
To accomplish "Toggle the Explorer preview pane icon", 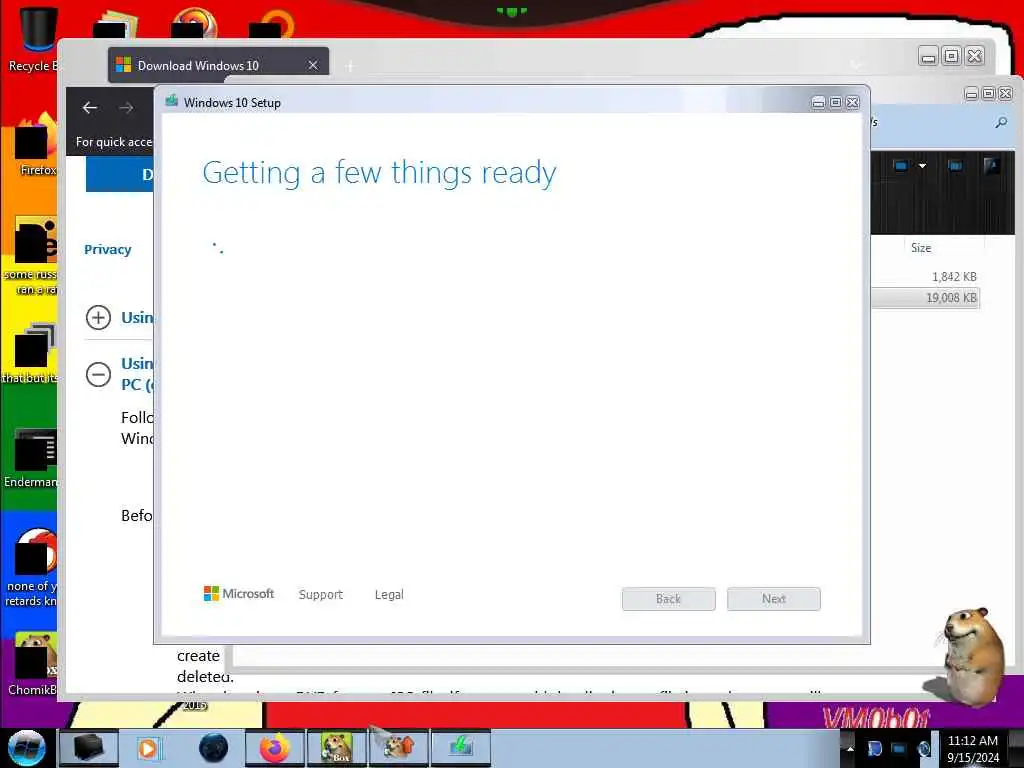I will coord(955,166).
